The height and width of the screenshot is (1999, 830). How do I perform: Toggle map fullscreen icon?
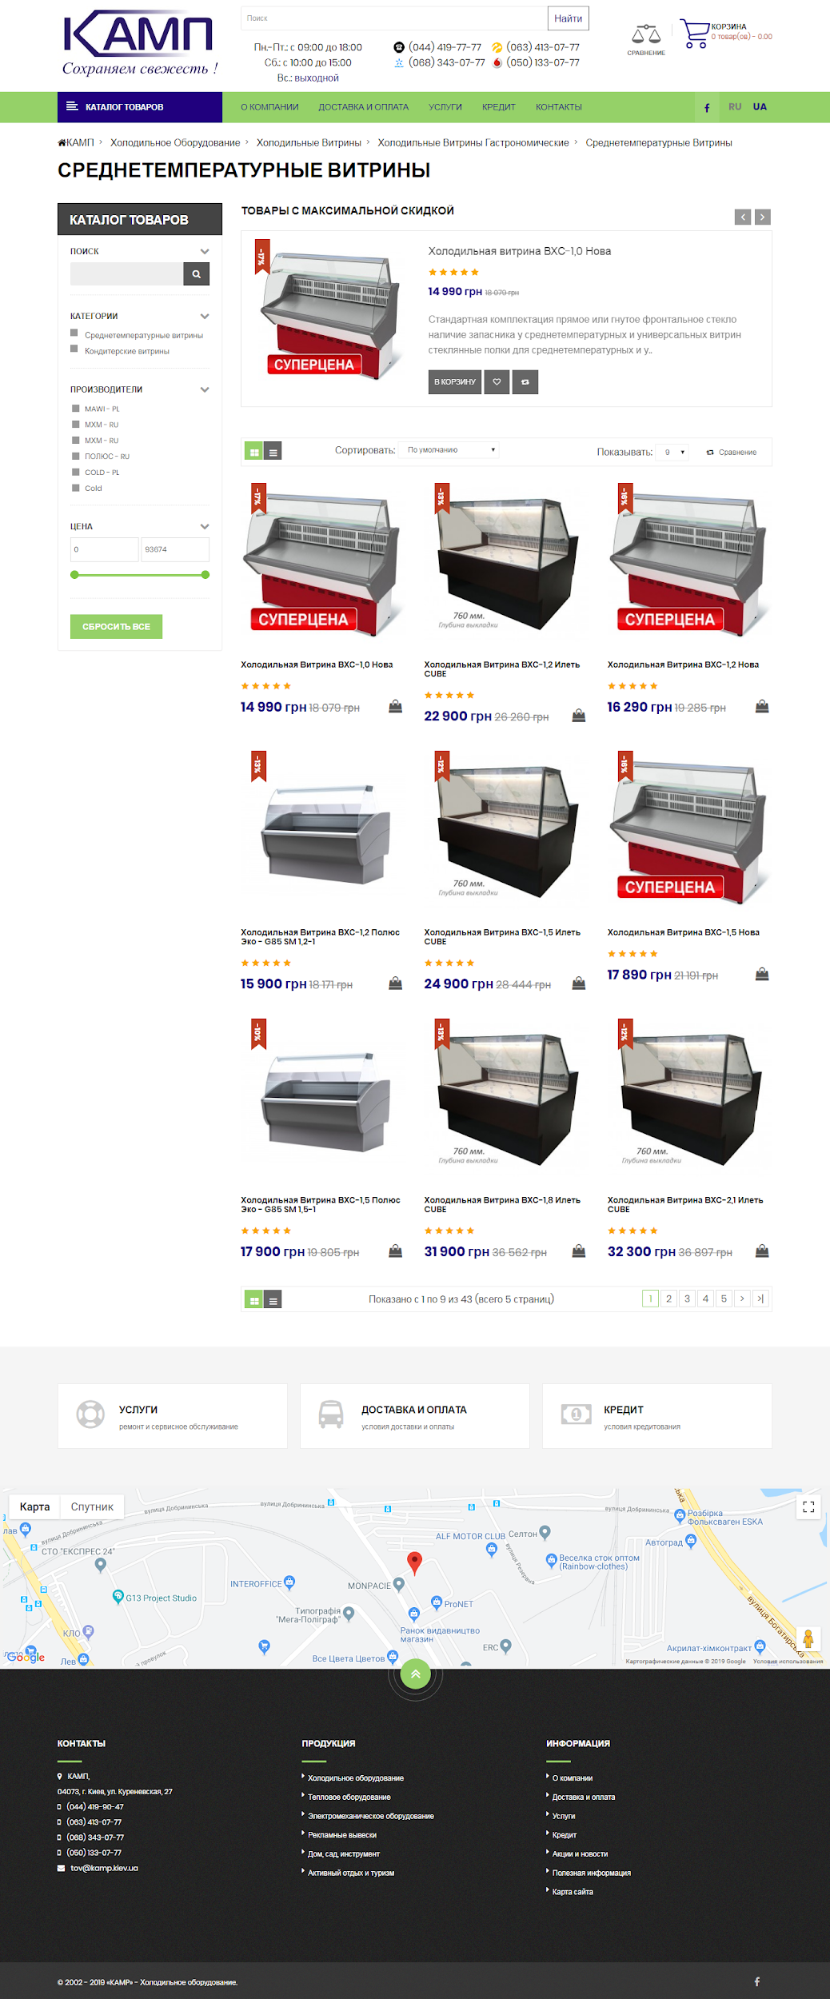pyautogui.click(x=809, y=1506)
